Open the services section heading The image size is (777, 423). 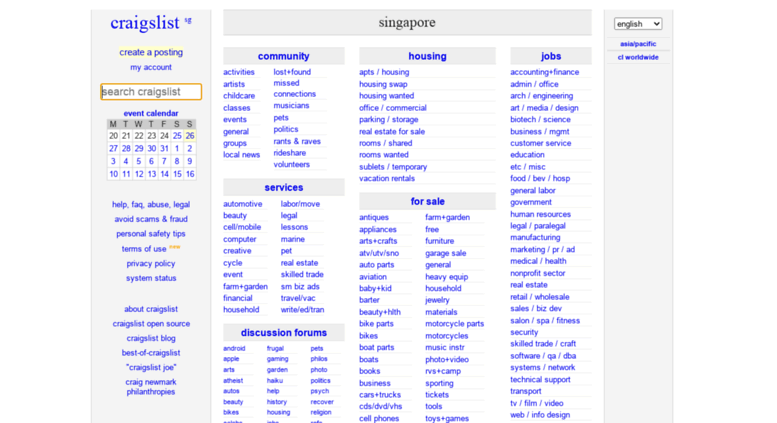point(283,187)
